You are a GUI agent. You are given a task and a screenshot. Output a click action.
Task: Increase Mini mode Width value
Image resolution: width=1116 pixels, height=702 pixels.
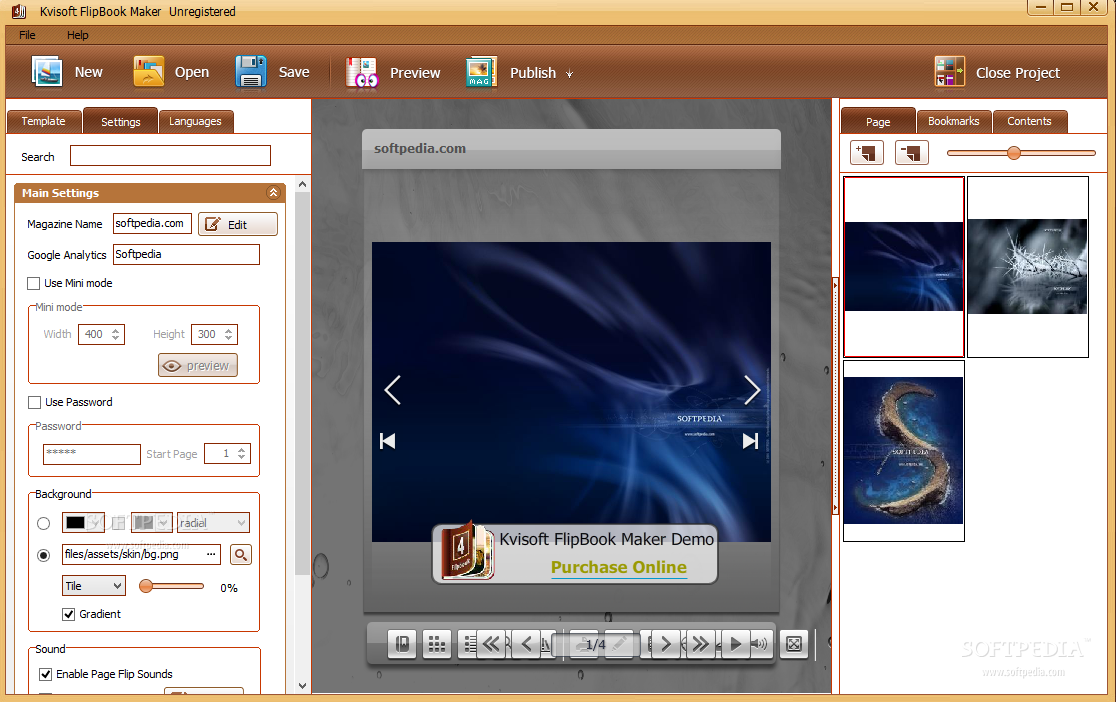tap(115, 330)
